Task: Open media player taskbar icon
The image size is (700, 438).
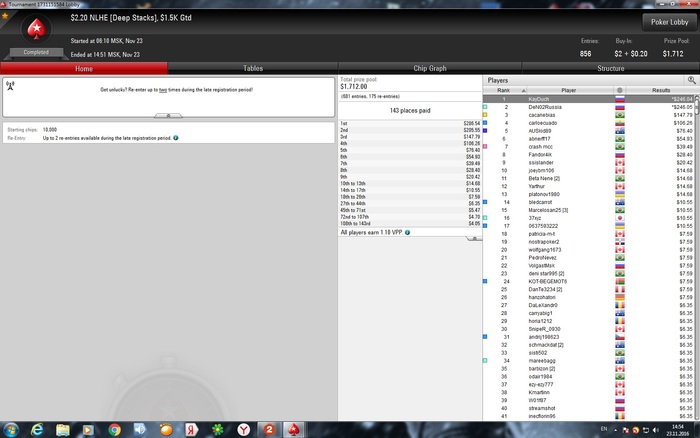Action: tap(88, 430)
